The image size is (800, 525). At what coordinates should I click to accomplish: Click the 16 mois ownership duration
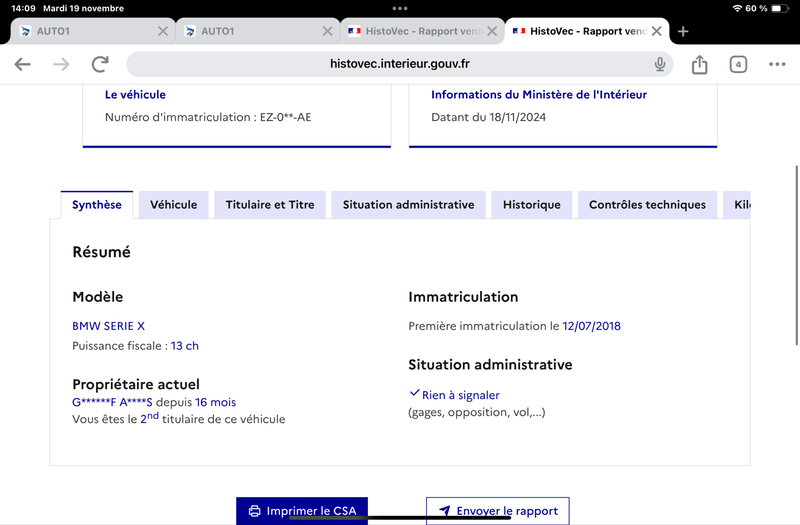click(215, 402)
